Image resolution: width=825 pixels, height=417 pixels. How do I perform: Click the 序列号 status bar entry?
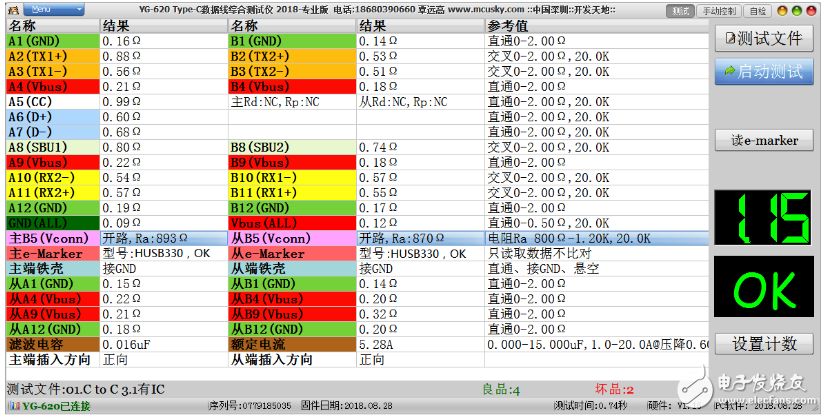click(x=250, y=406)
